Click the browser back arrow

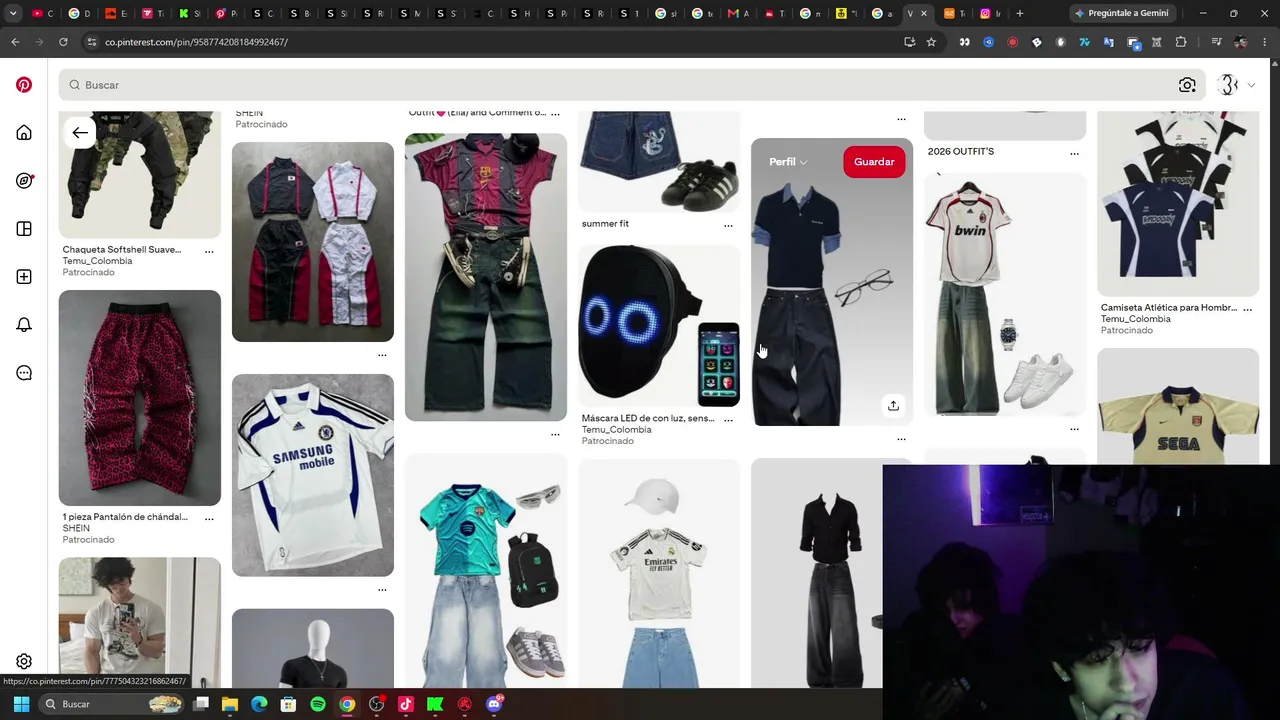coord(15,42)
